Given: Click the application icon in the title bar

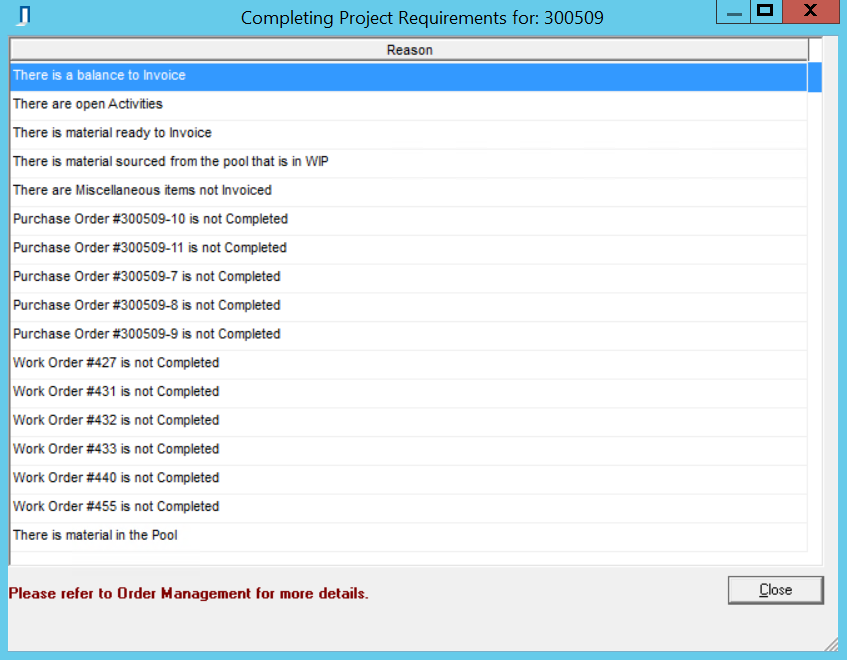Looking at the screenshot, I should (24, 16).
